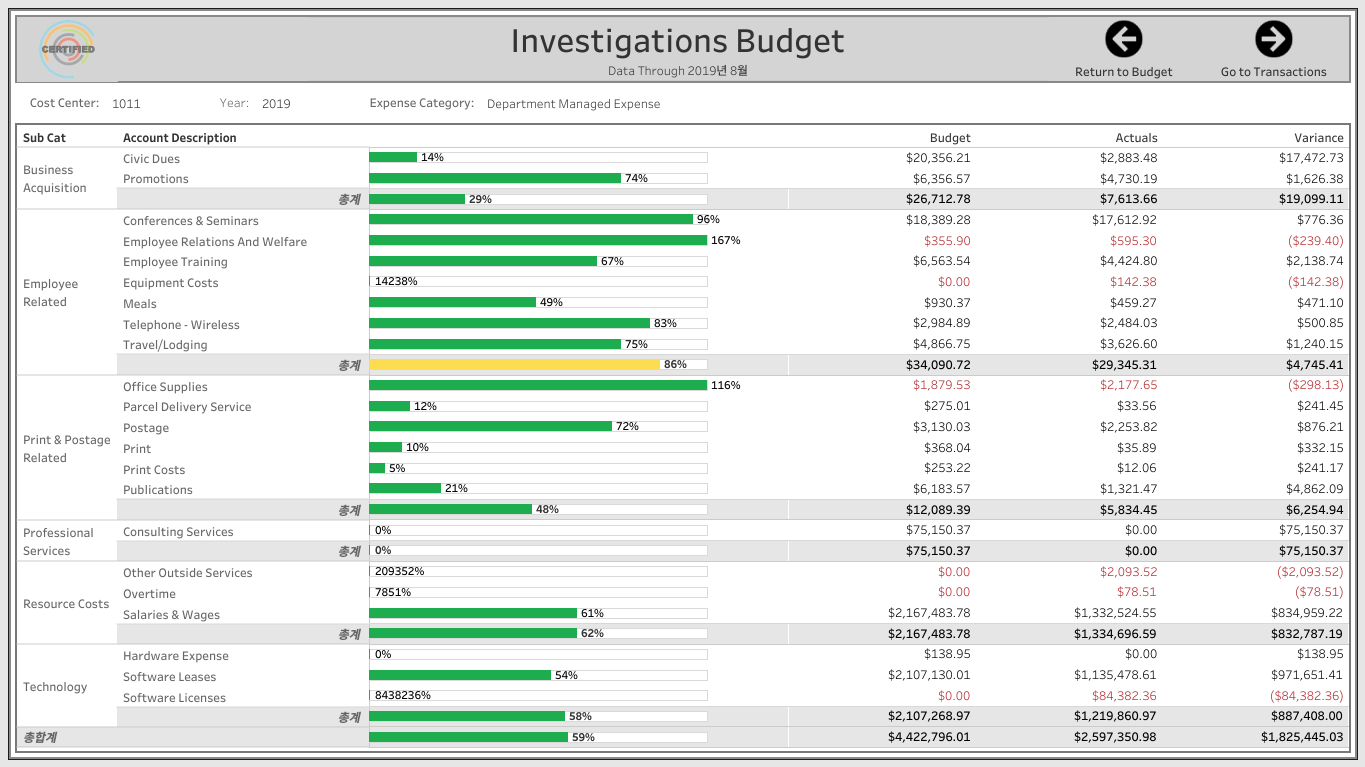Click the Variance column header
The height and width of the screenshot is (767, 1365).
(1318, 138)
